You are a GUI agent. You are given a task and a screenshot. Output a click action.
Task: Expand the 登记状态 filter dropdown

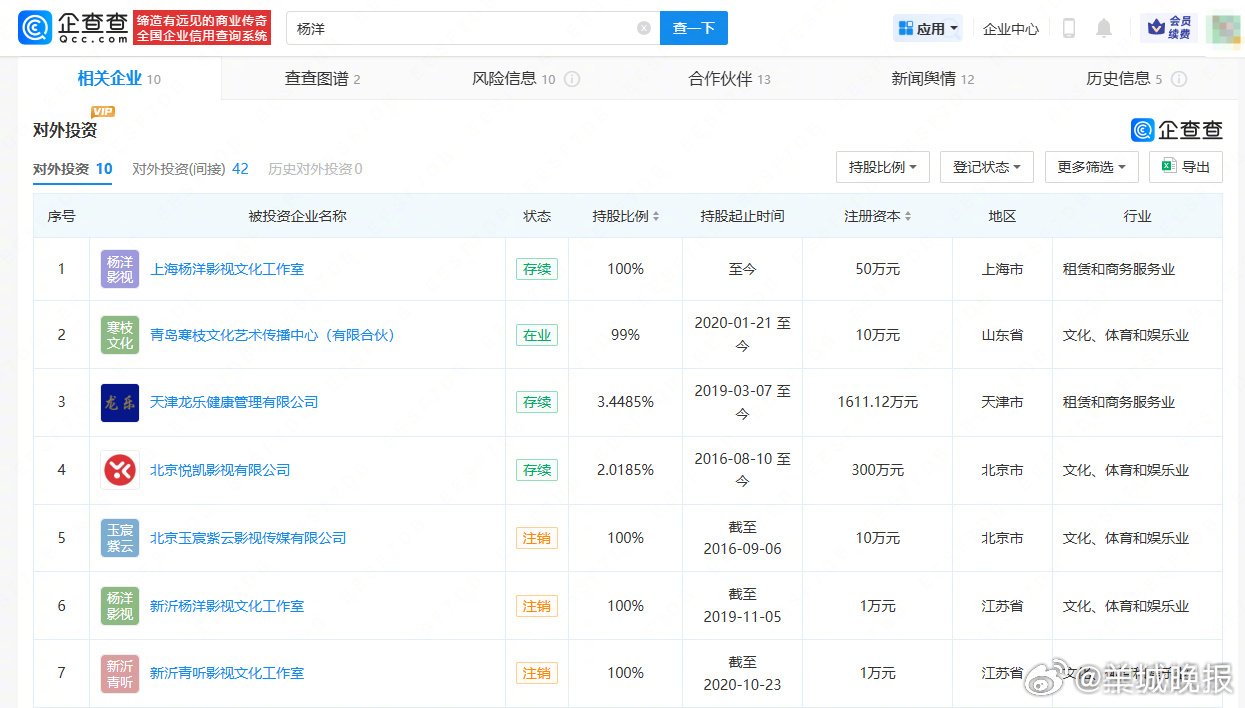[986, 168]
